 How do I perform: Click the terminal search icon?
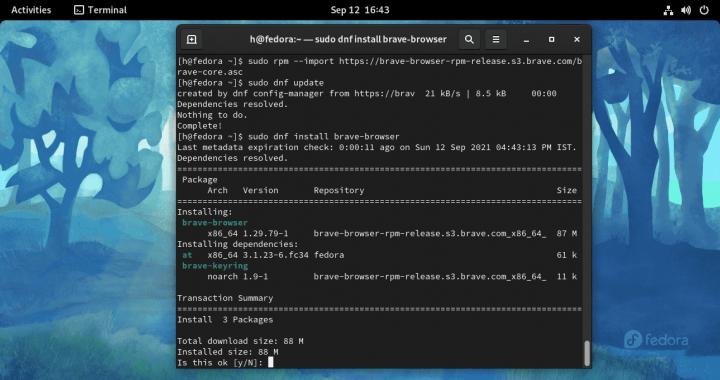coord(469,39)
